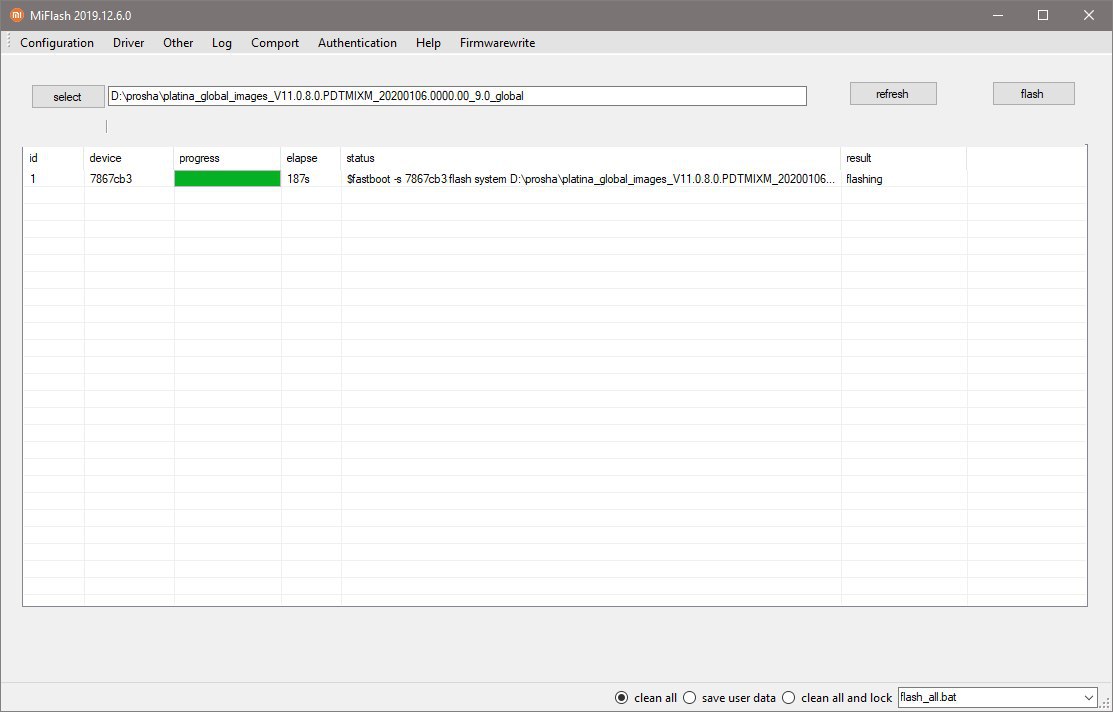Open the Log menu
The width and height of the screenshot is (1113, 712).
point(221,43)
